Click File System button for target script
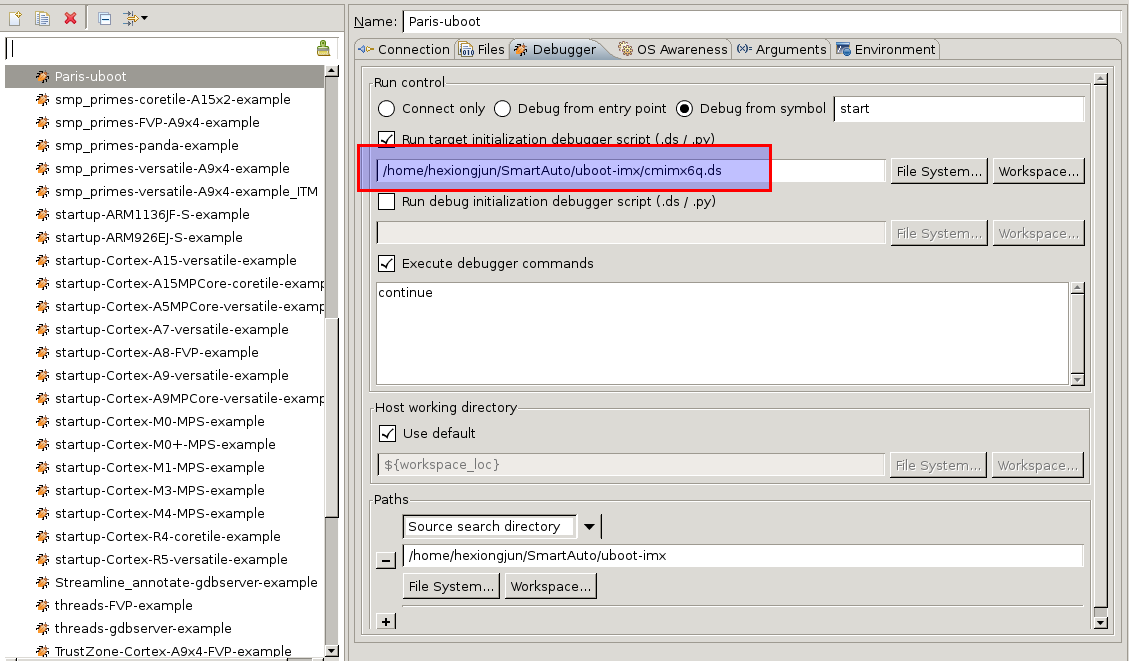Viewport: 1129px width, 661px height. (x=938, y=171)
